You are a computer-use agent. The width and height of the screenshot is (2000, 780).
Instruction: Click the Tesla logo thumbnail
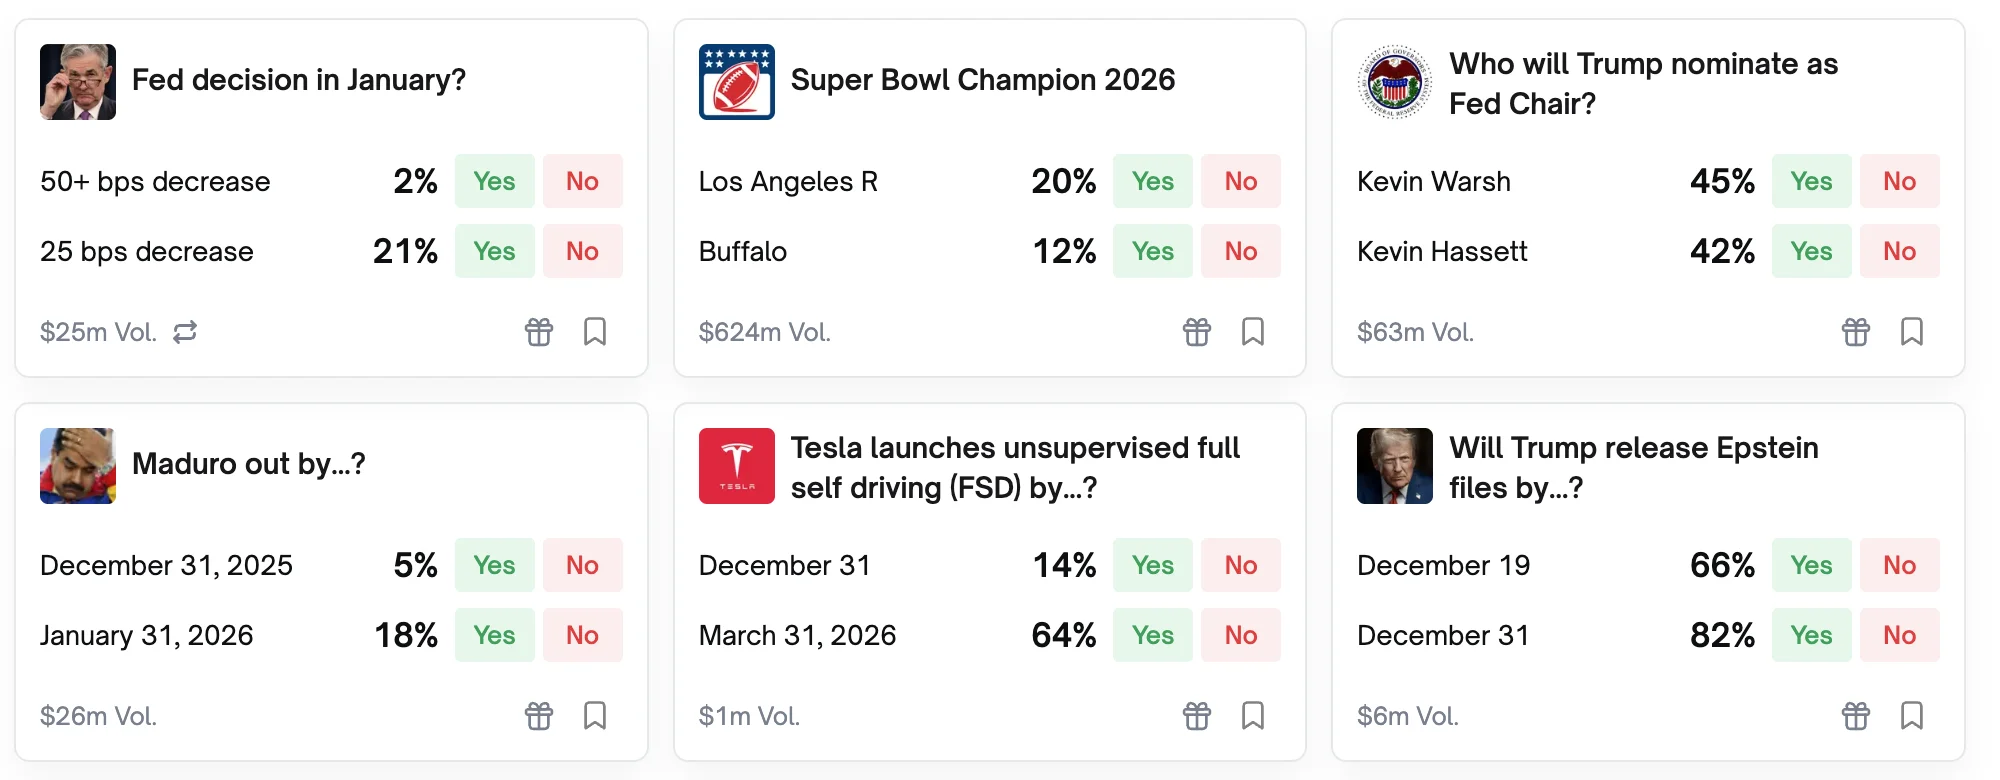click(x=737, y=466)
